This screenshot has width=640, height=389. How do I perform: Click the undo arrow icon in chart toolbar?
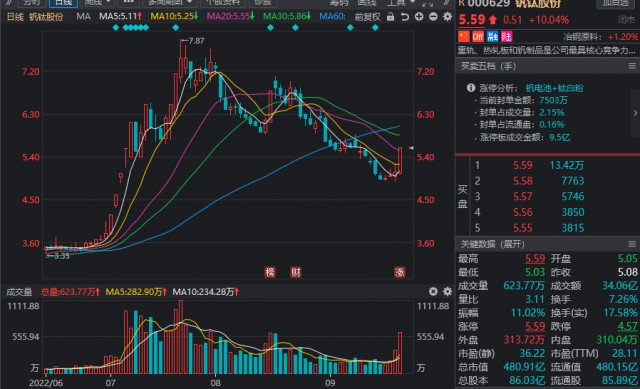405,17
